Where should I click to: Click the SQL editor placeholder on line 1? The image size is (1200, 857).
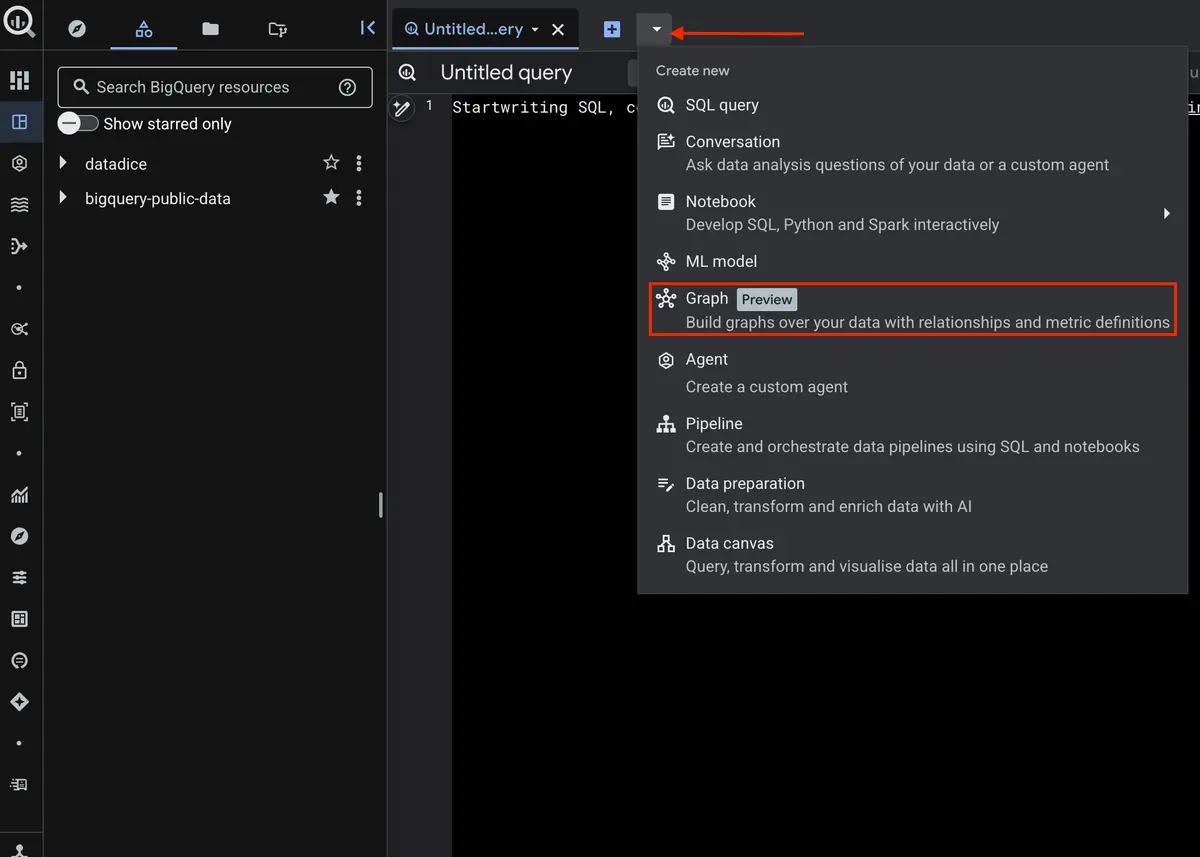(544, 107)
